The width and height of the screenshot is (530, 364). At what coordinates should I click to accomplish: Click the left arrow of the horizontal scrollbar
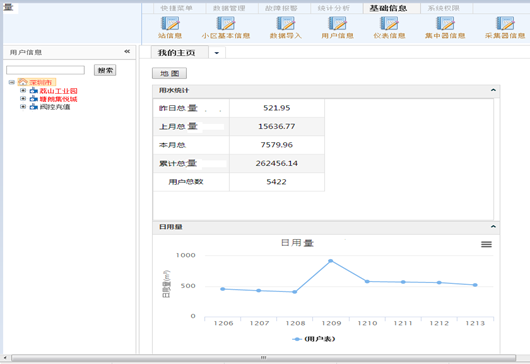tap(5, 358)
